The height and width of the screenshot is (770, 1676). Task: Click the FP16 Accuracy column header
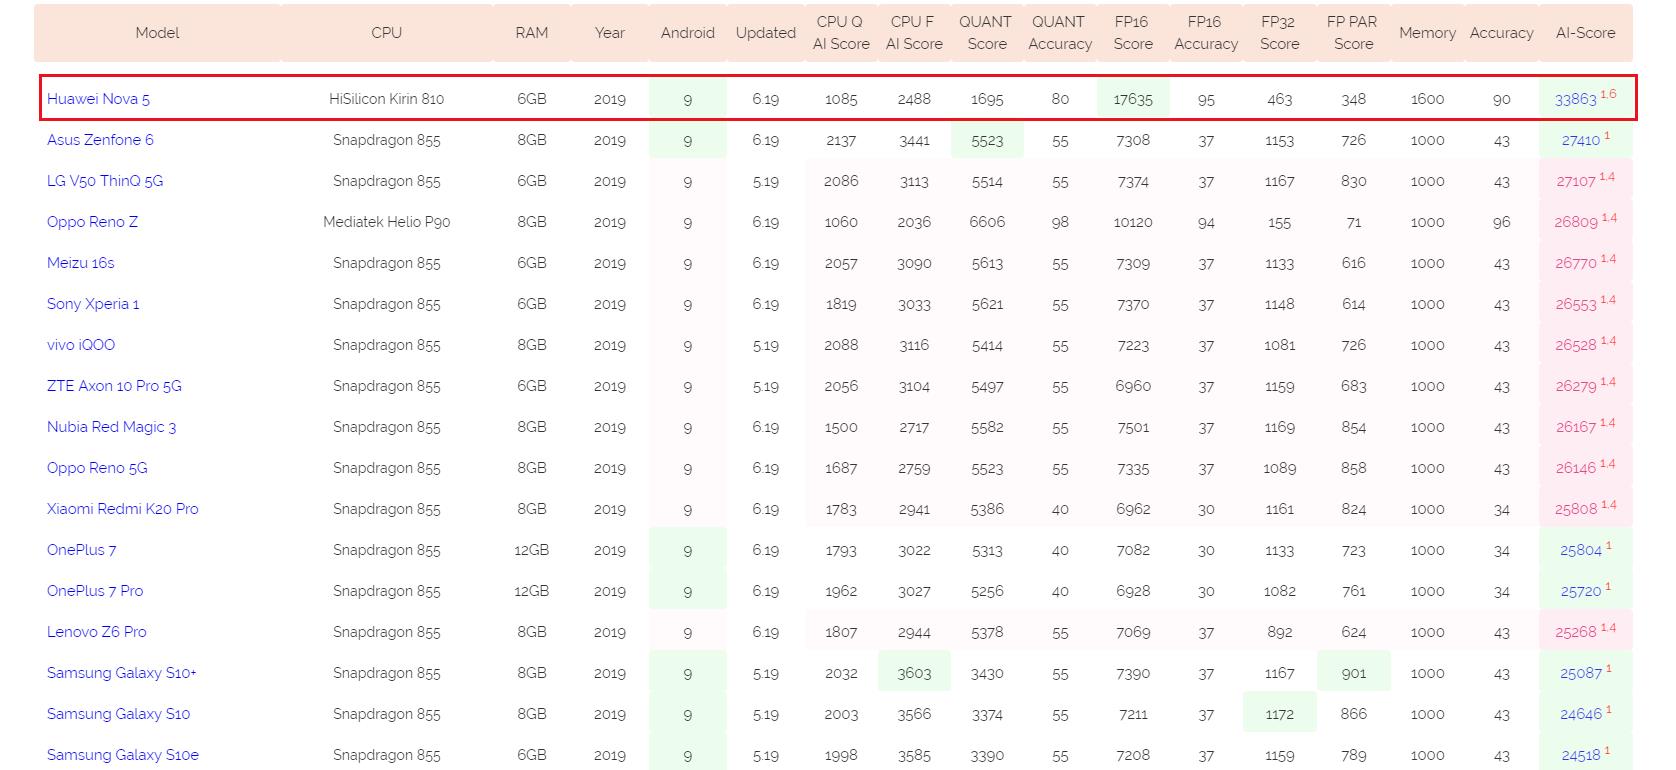(1206, 33)
